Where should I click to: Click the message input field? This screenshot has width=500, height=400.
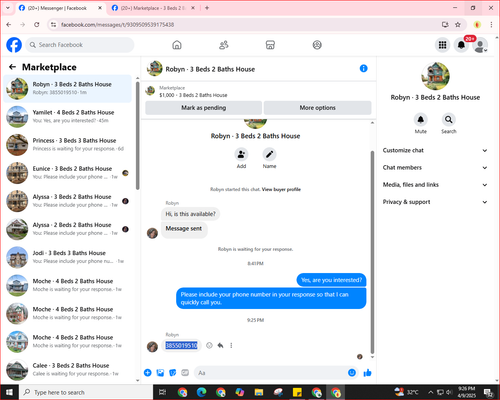pyautogui.click(x=272, y=373)
